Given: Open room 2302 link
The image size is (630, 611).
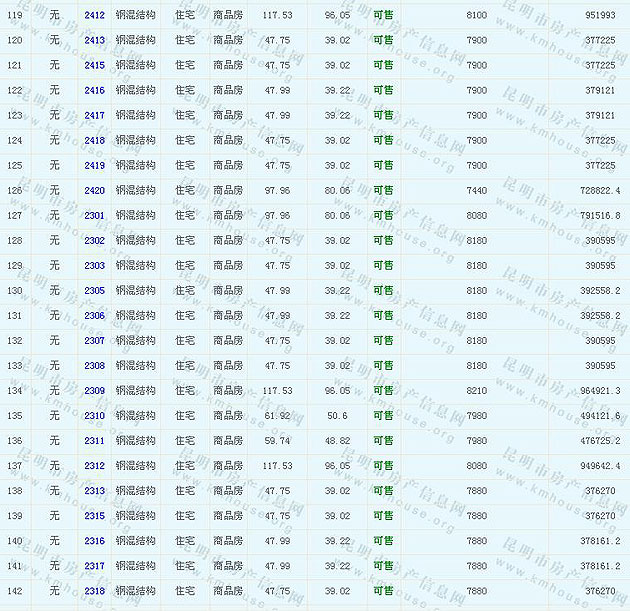Looking at the screenshot, I should 94,241.
